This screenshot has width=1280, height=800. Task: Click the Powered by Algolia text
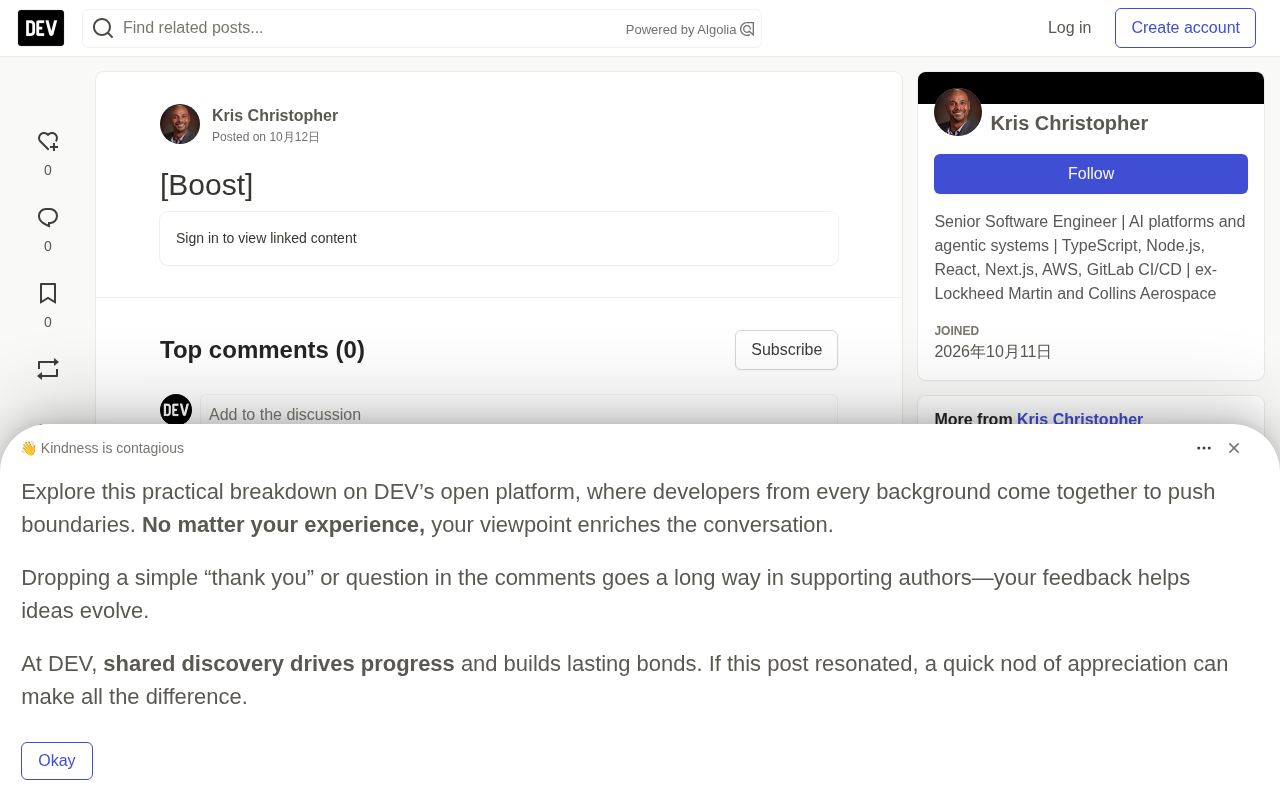681,30
